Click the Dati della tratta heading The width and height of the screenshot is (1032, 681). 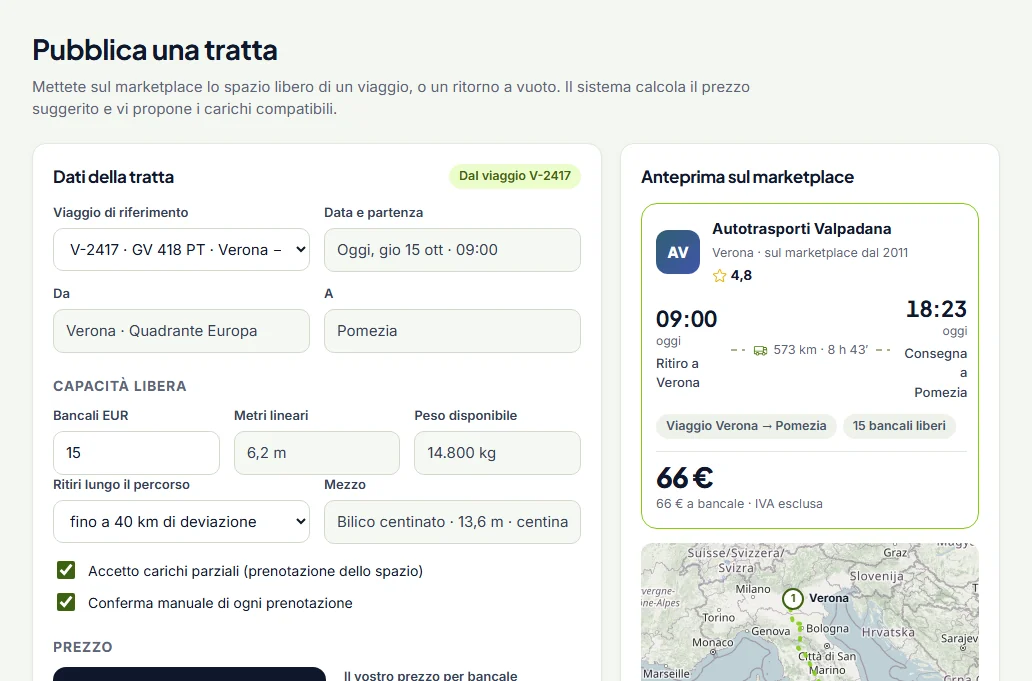[113, 177]
